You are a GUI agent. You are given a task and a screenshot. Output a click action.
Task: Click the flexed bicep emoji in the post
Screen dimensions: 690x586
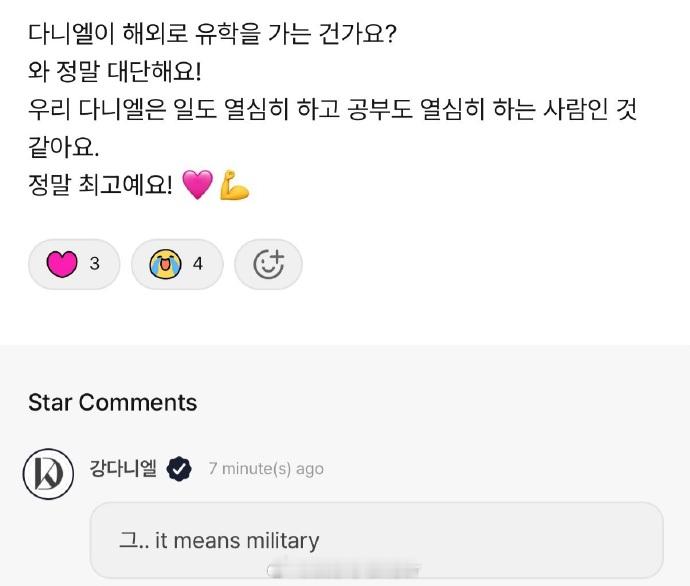pos(233,186)
